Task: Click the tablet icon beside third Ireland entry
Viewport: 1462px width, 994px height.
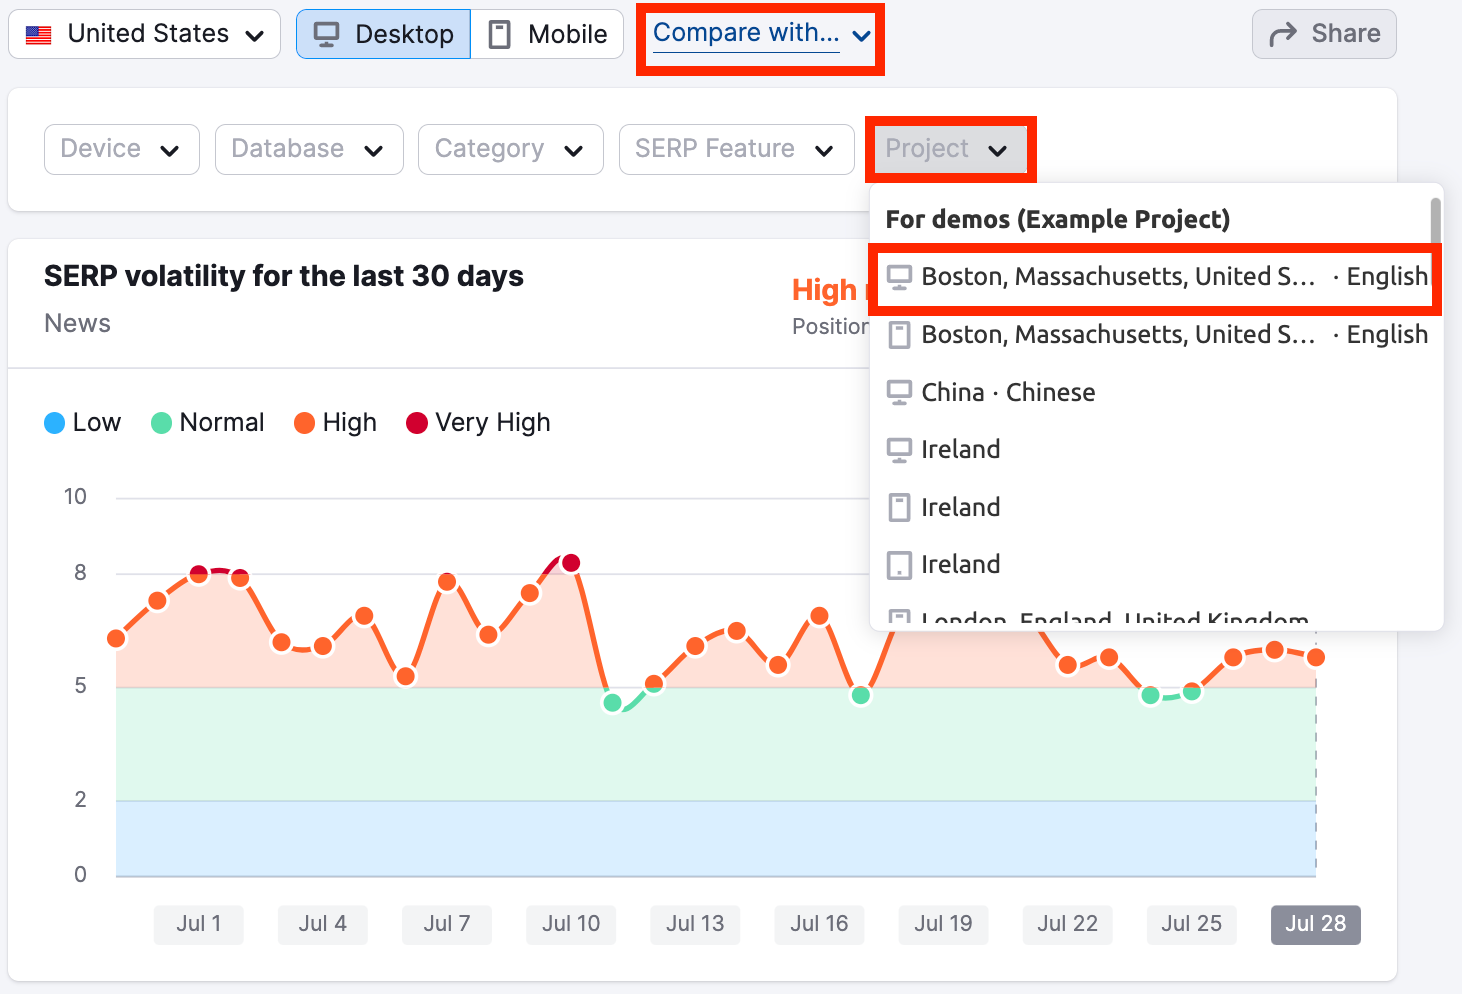Action: pos(899,565)
